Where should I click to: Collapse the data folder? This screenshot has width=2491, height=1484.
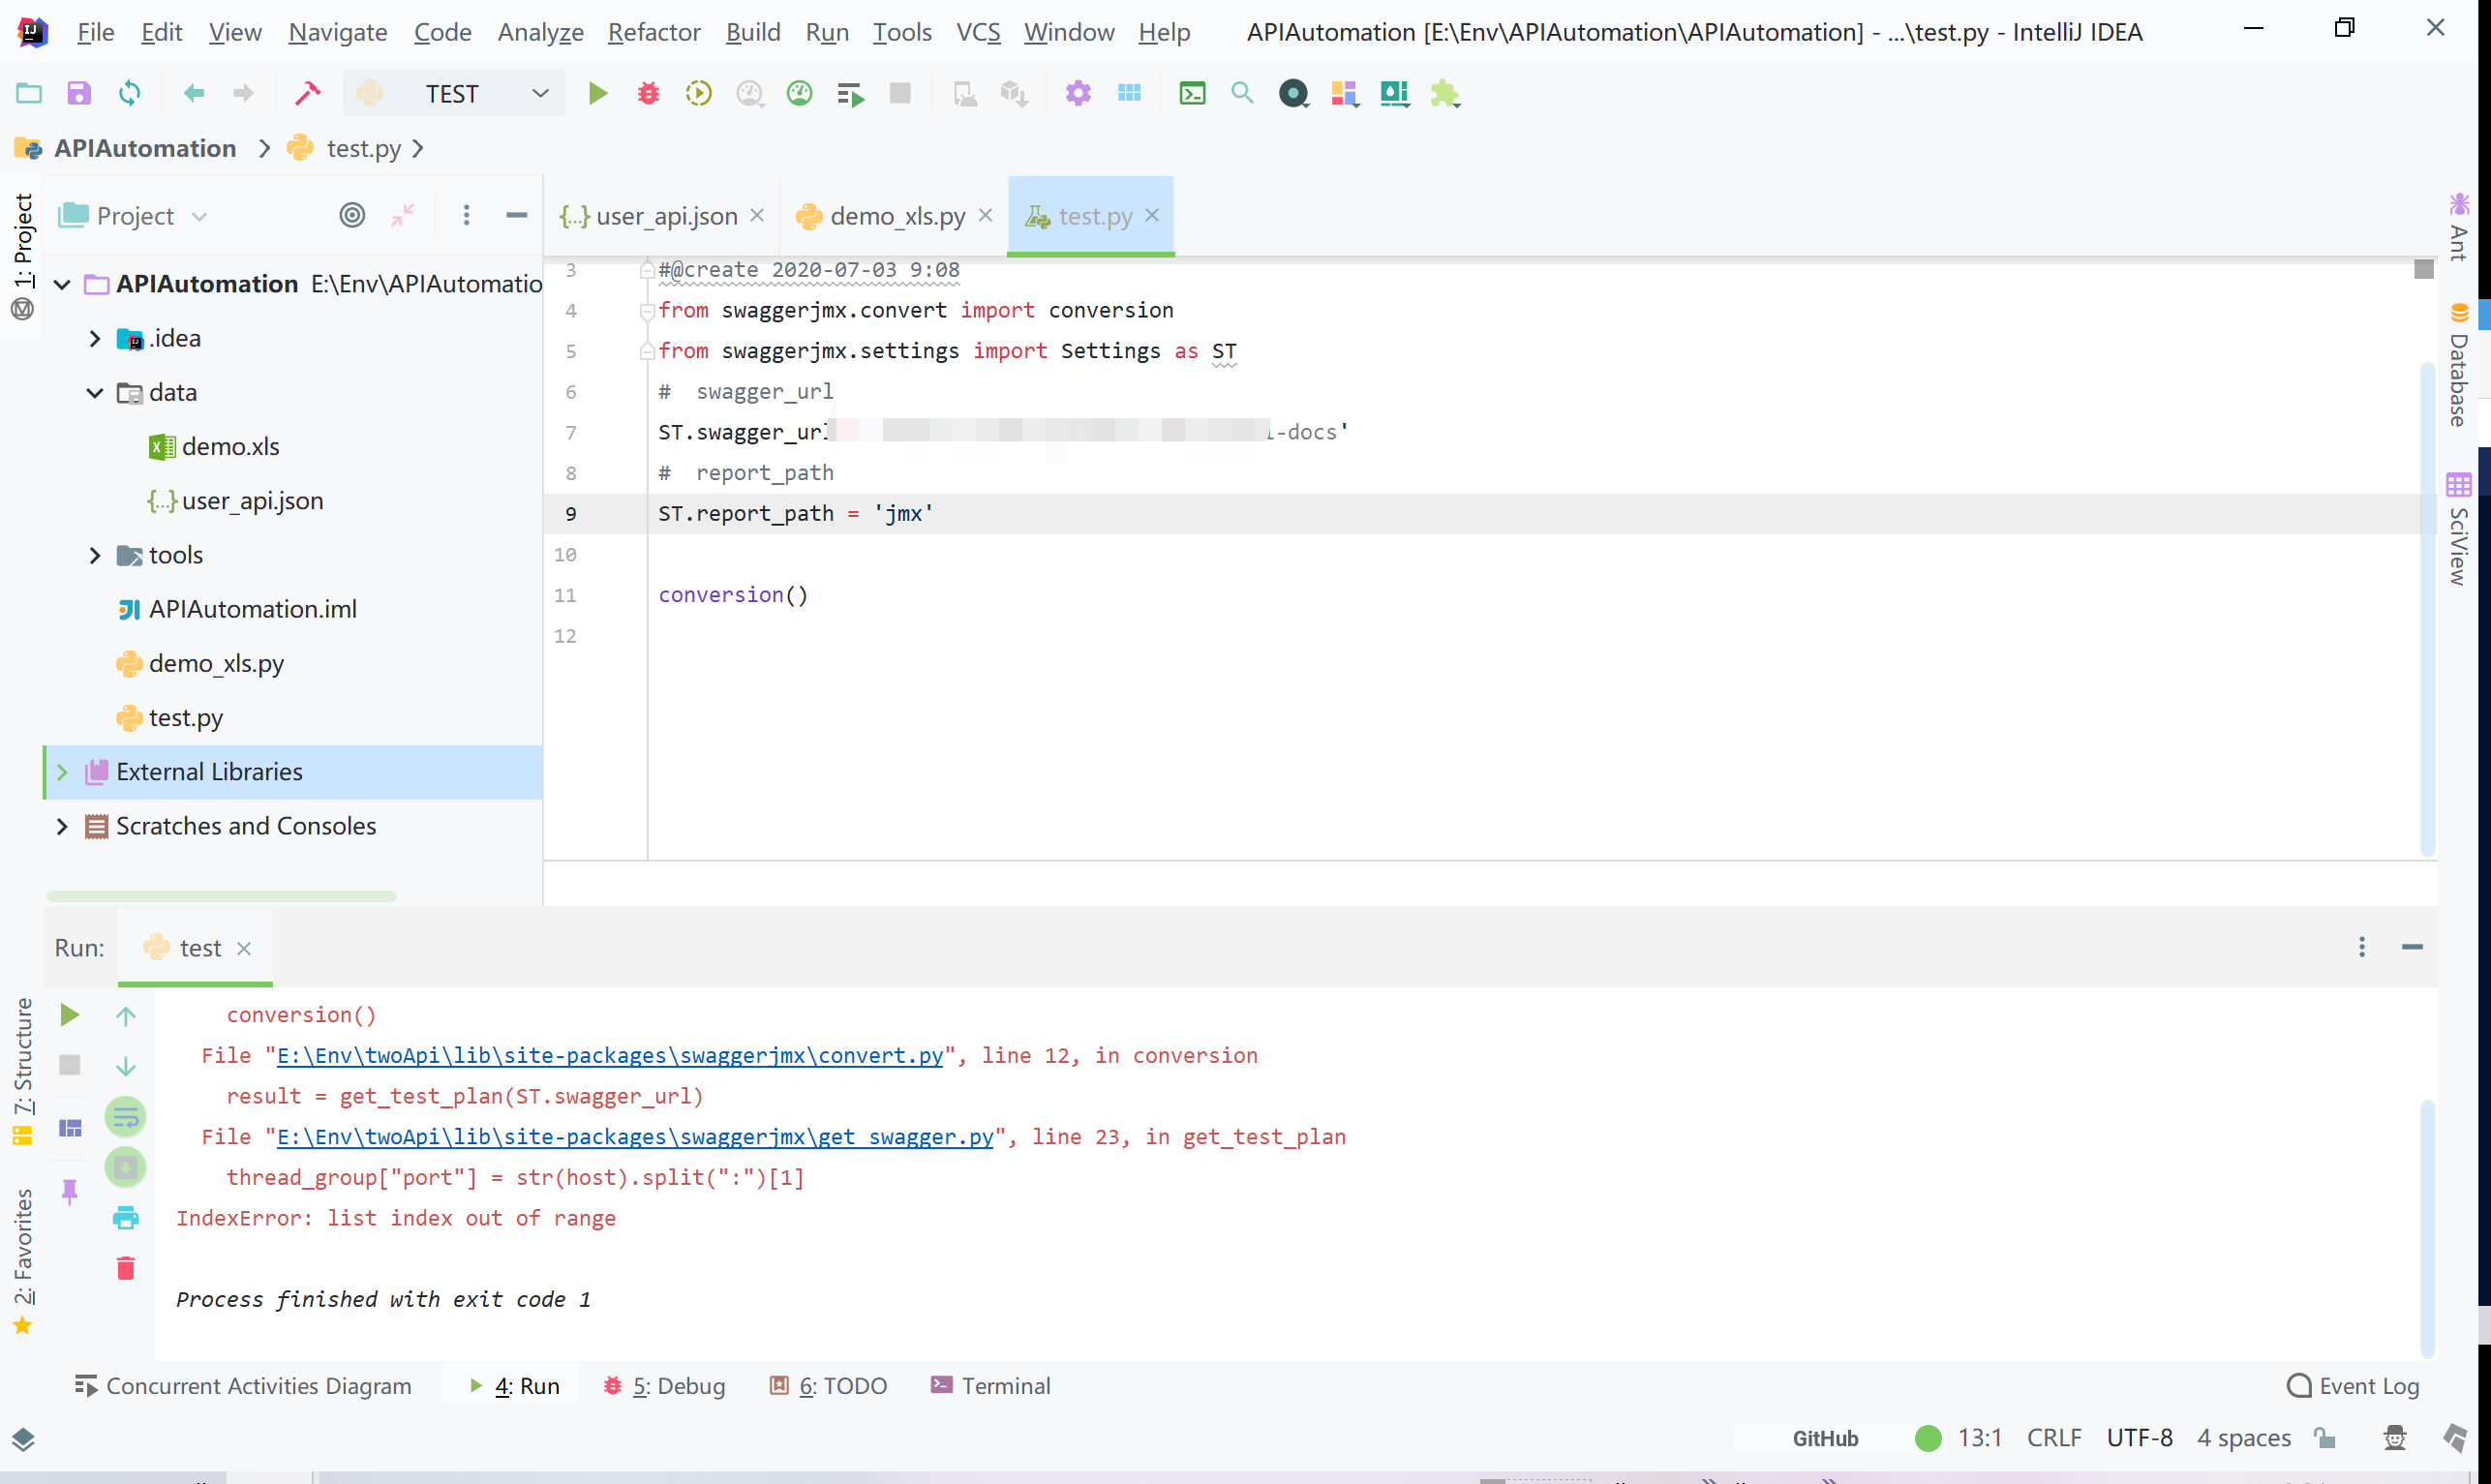95,393
